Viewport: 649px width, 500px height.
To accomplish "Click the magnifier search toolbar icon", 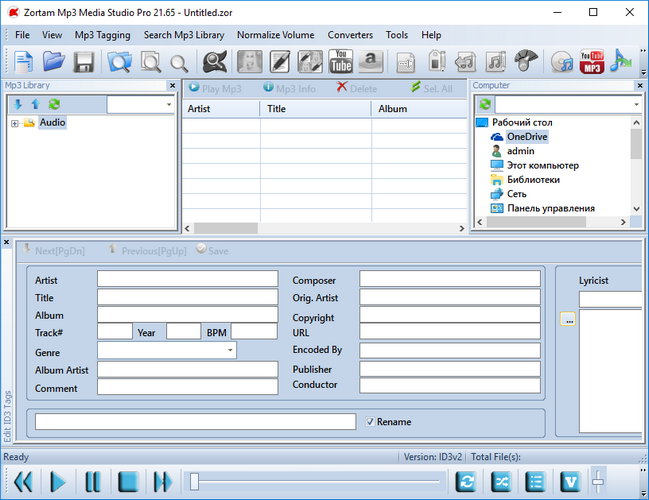I will pos(179,63).
